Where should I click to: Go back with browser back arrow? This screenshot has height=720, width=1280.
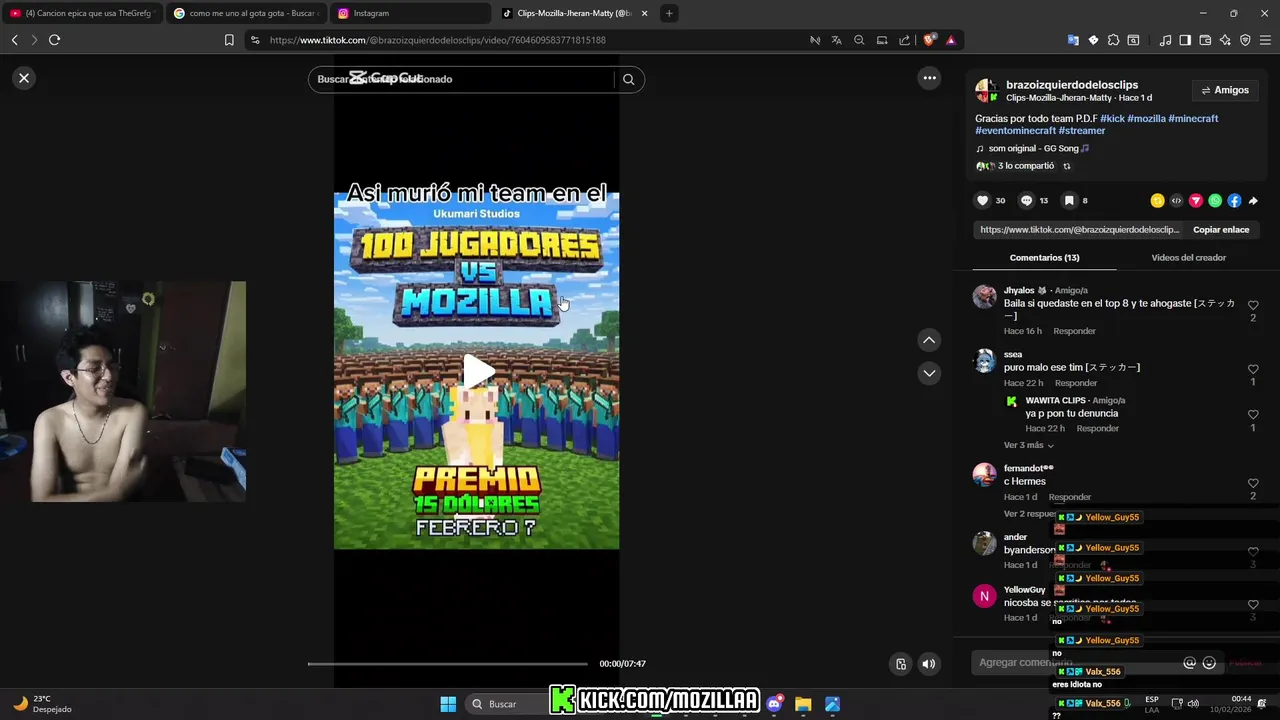(14, 40)
